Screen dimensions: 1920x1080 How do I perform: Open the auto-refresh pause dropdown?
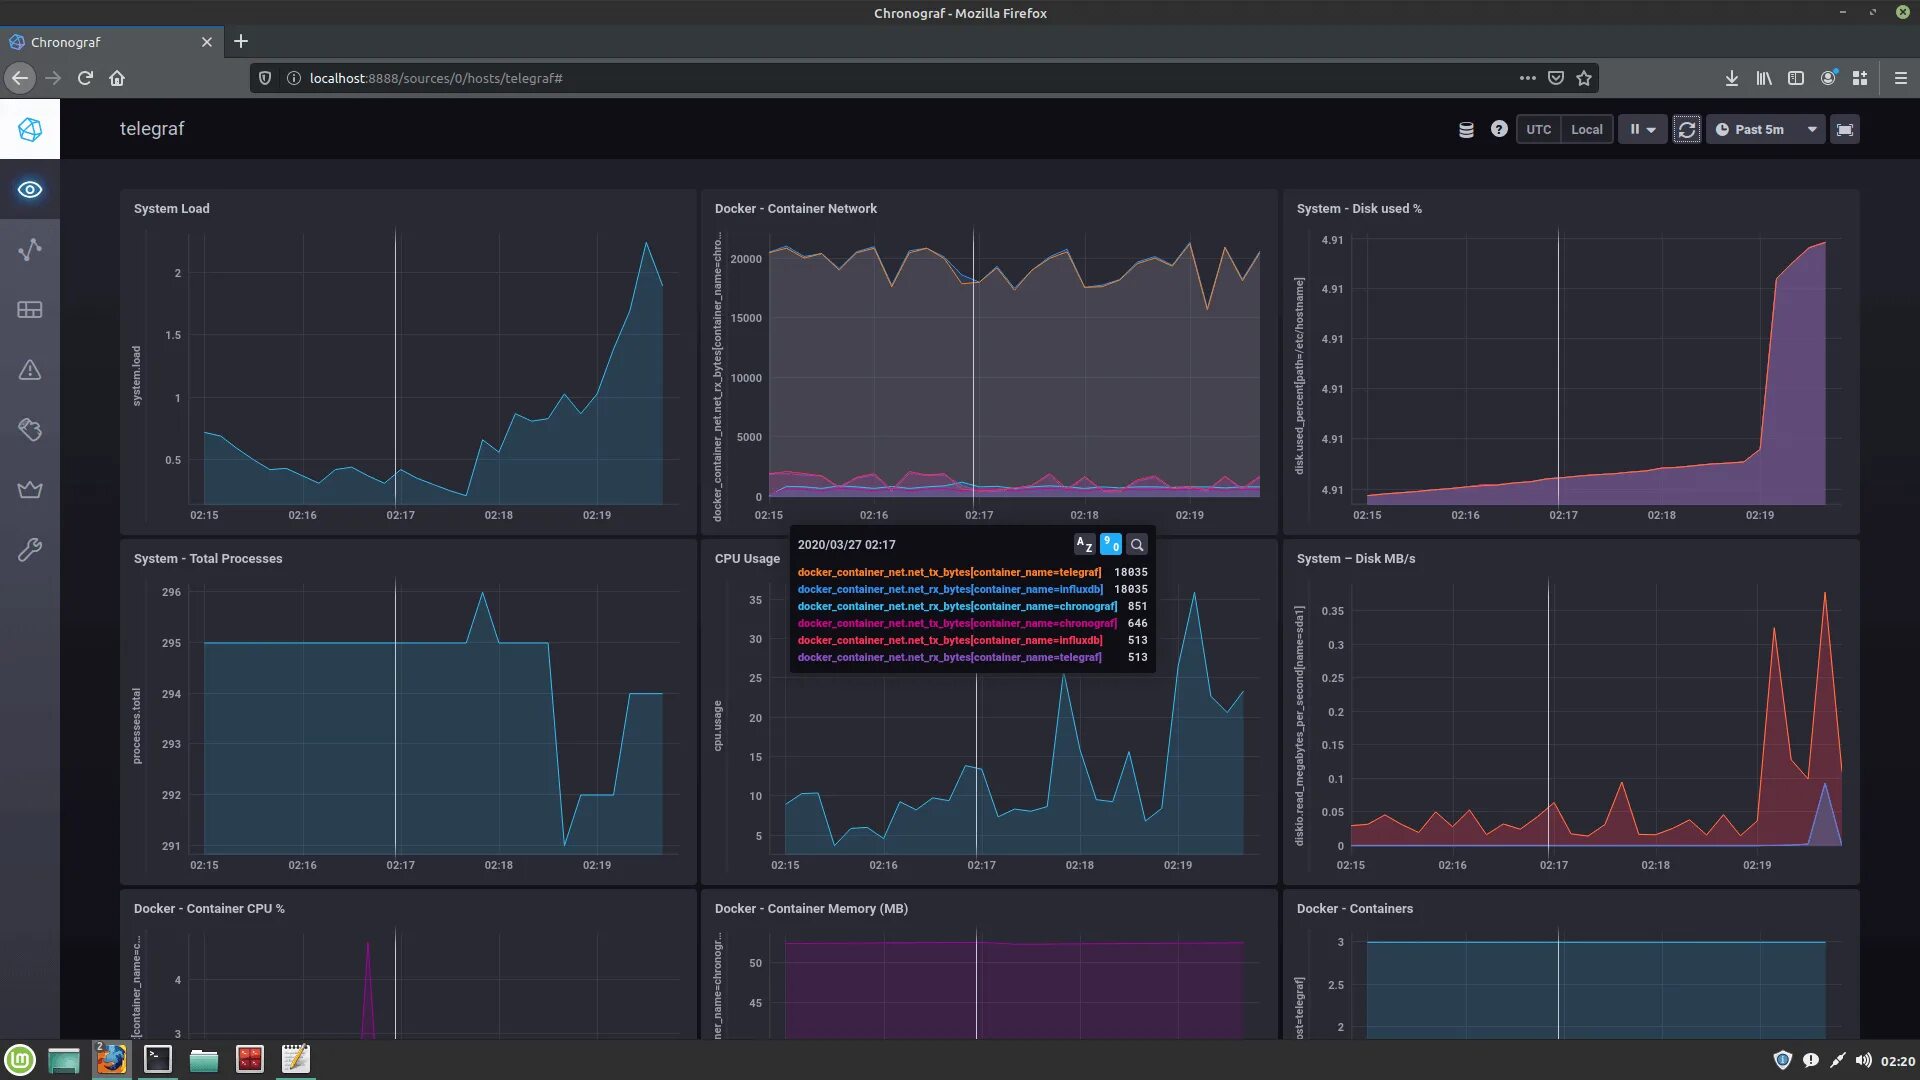coord(1642,130)
